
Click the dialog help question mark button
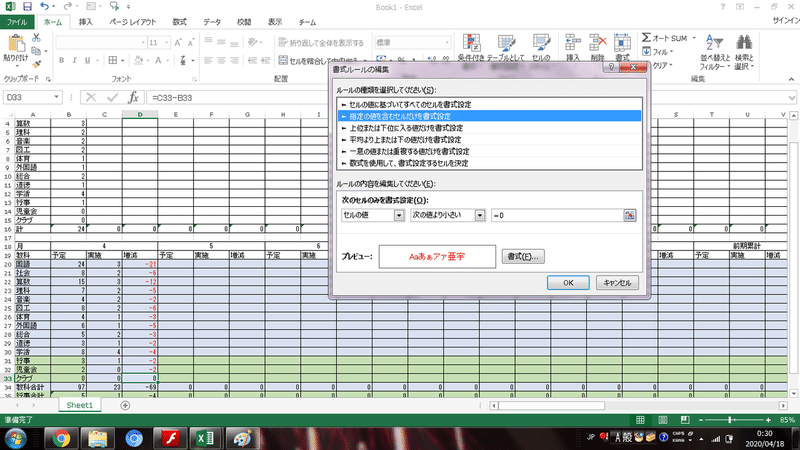(610, 67)
